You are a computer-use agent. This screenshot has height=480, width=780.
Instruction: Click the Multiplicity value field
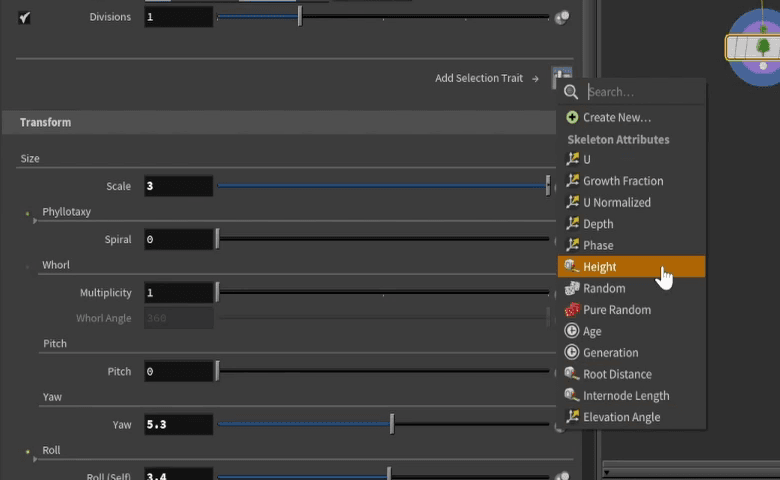point(179,292)
